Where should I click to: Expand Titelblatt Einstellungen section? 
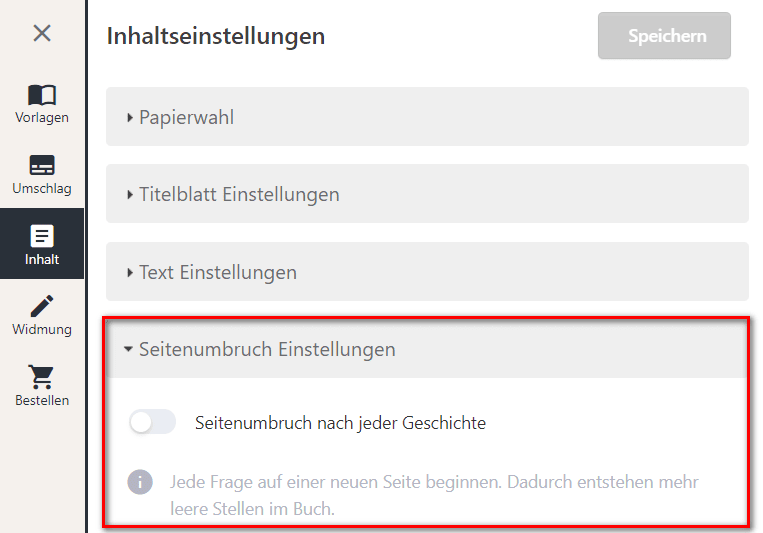click(427, 194)
